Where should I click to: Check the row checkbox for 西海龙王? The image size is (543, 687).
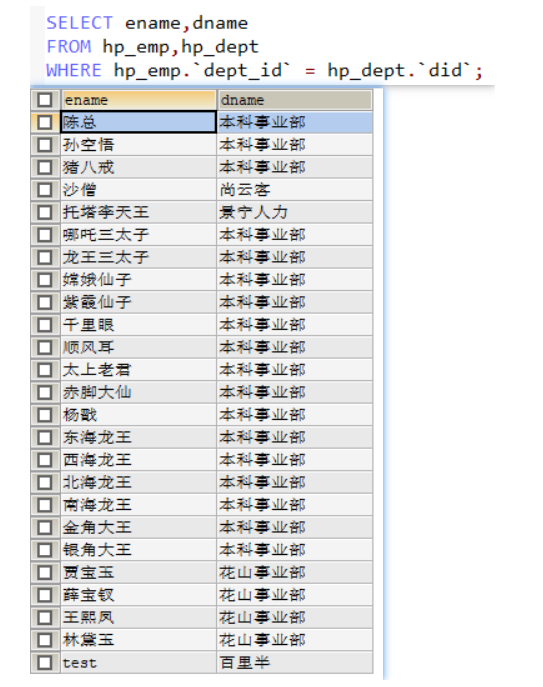[x=45, y=460]
